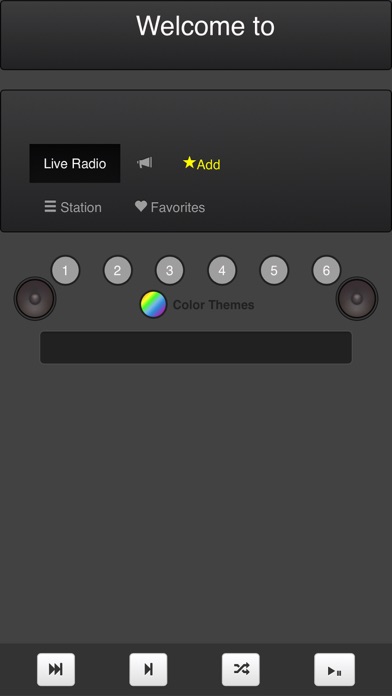The image size is (392, 696).
Task: Click the right speaker icon
Action: pyautogui.click(x=357, y=299)
